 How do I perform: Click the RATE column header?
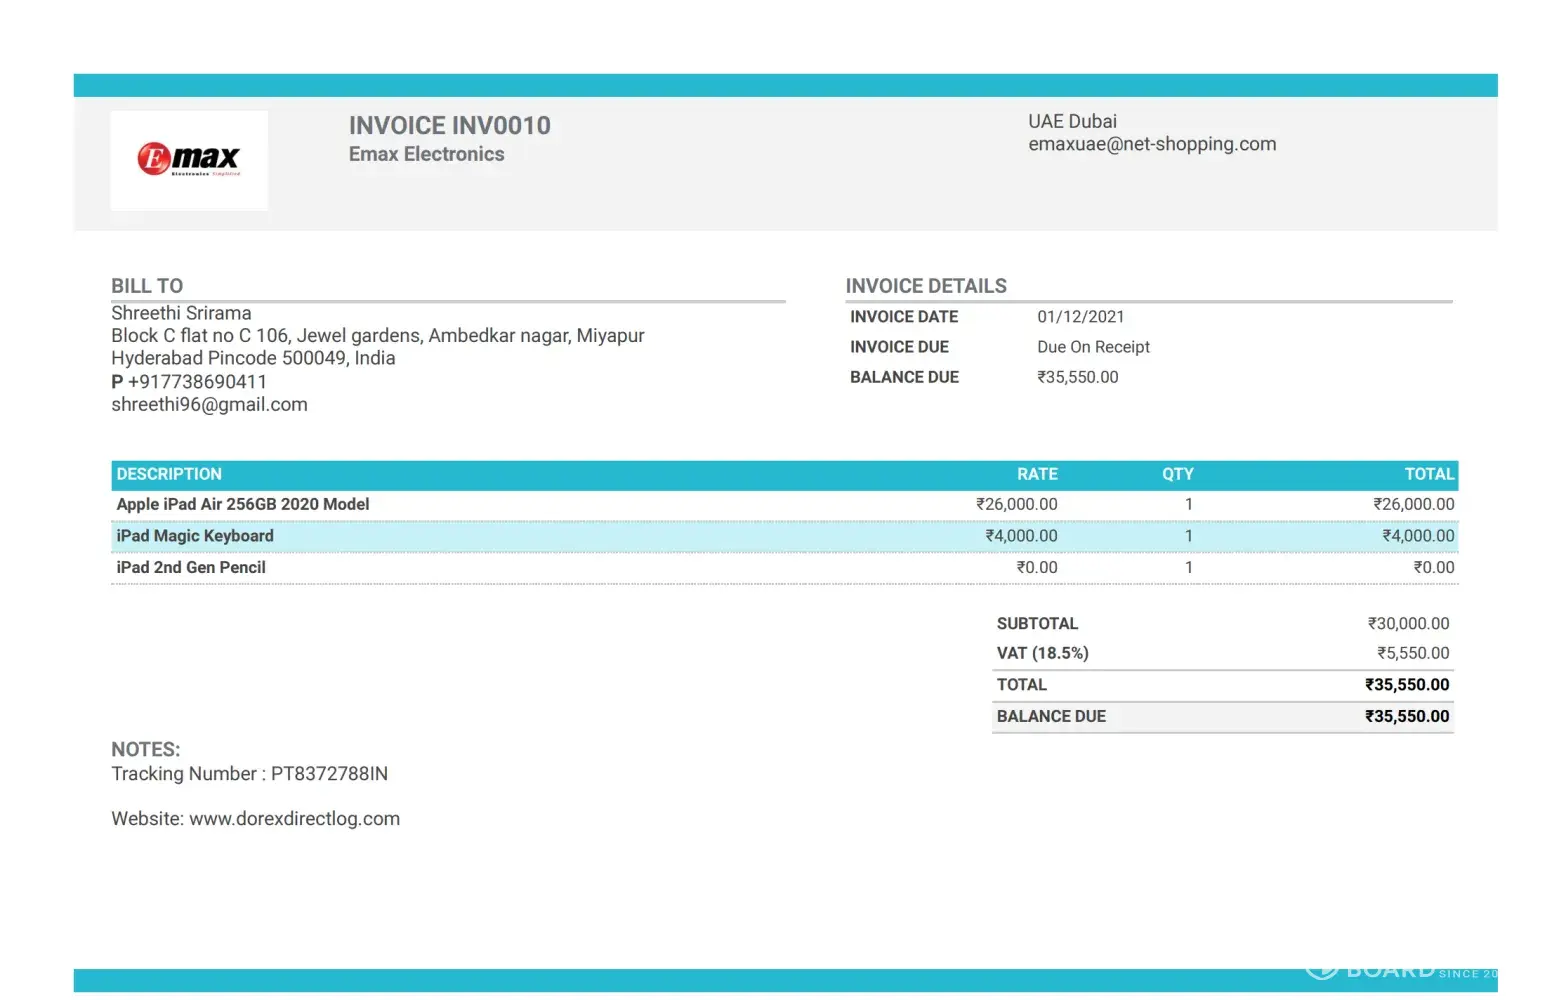tap(1037, 475)
